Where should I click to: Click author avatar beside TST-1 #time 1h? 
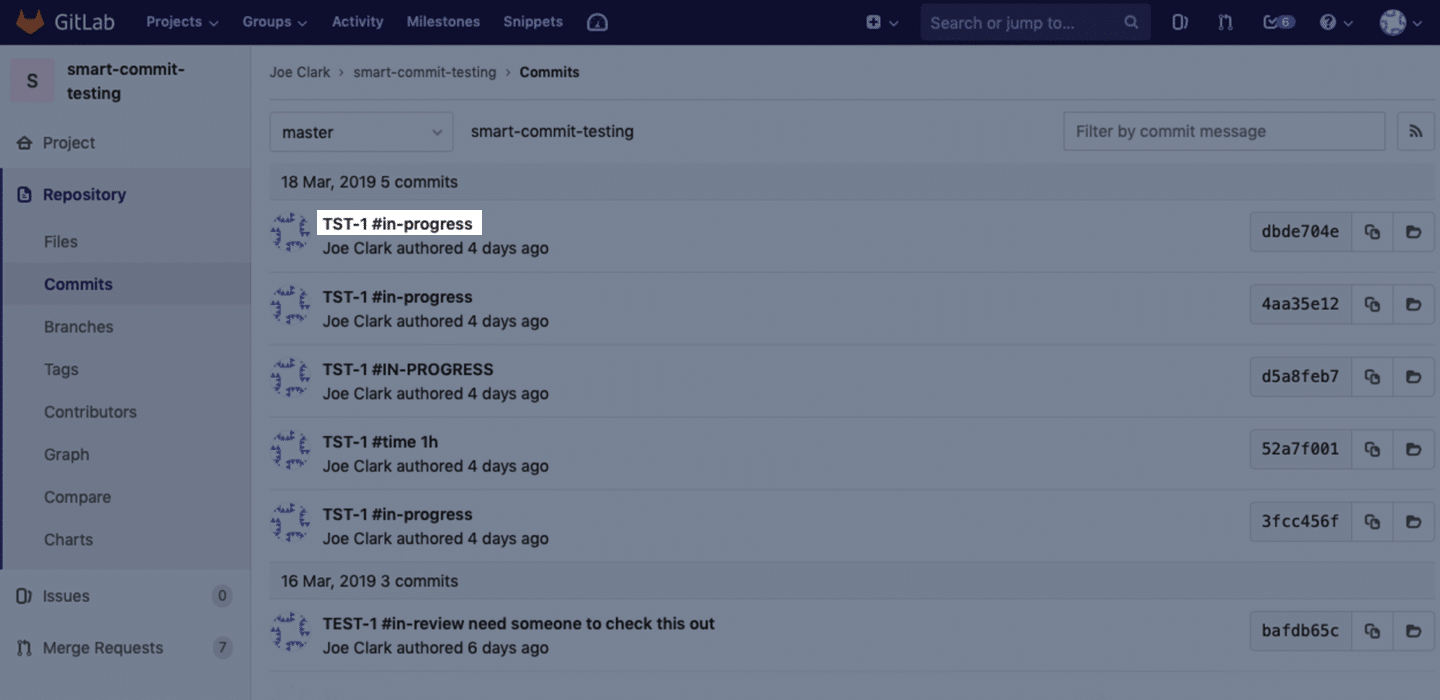tap(290, 449)
